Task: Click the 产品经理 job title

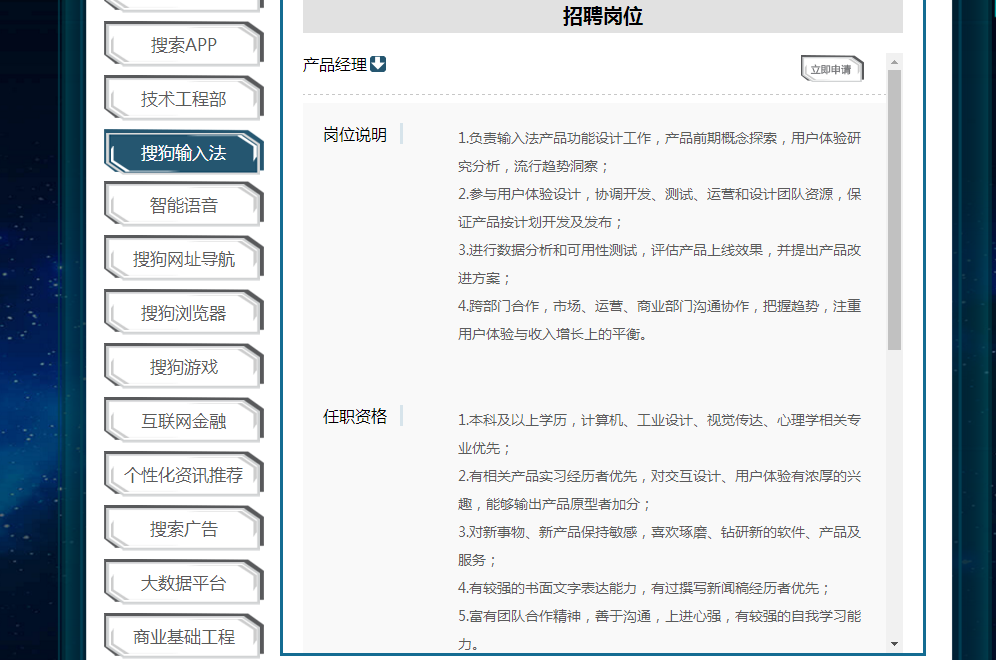Action: tap(335, 65)
